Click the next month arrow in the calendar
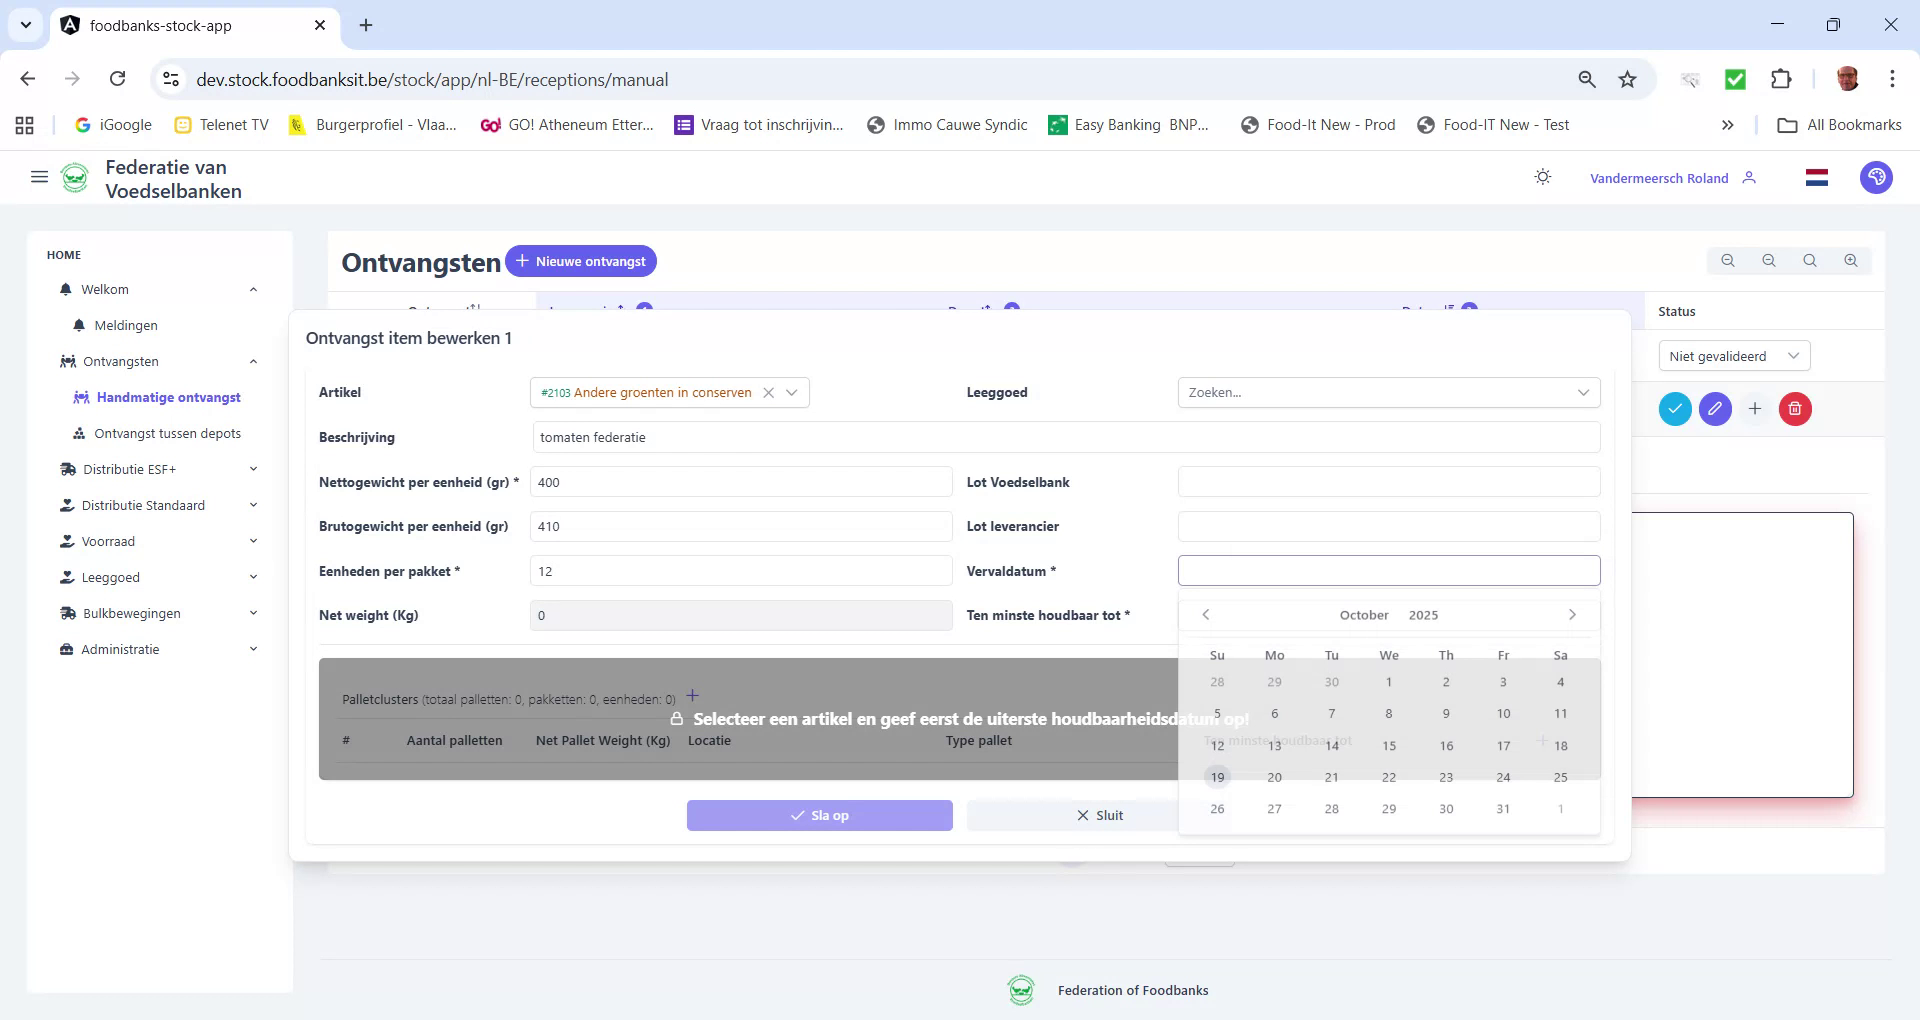This screenshot has height=1020, width=1920. [x=1572, y=614]
